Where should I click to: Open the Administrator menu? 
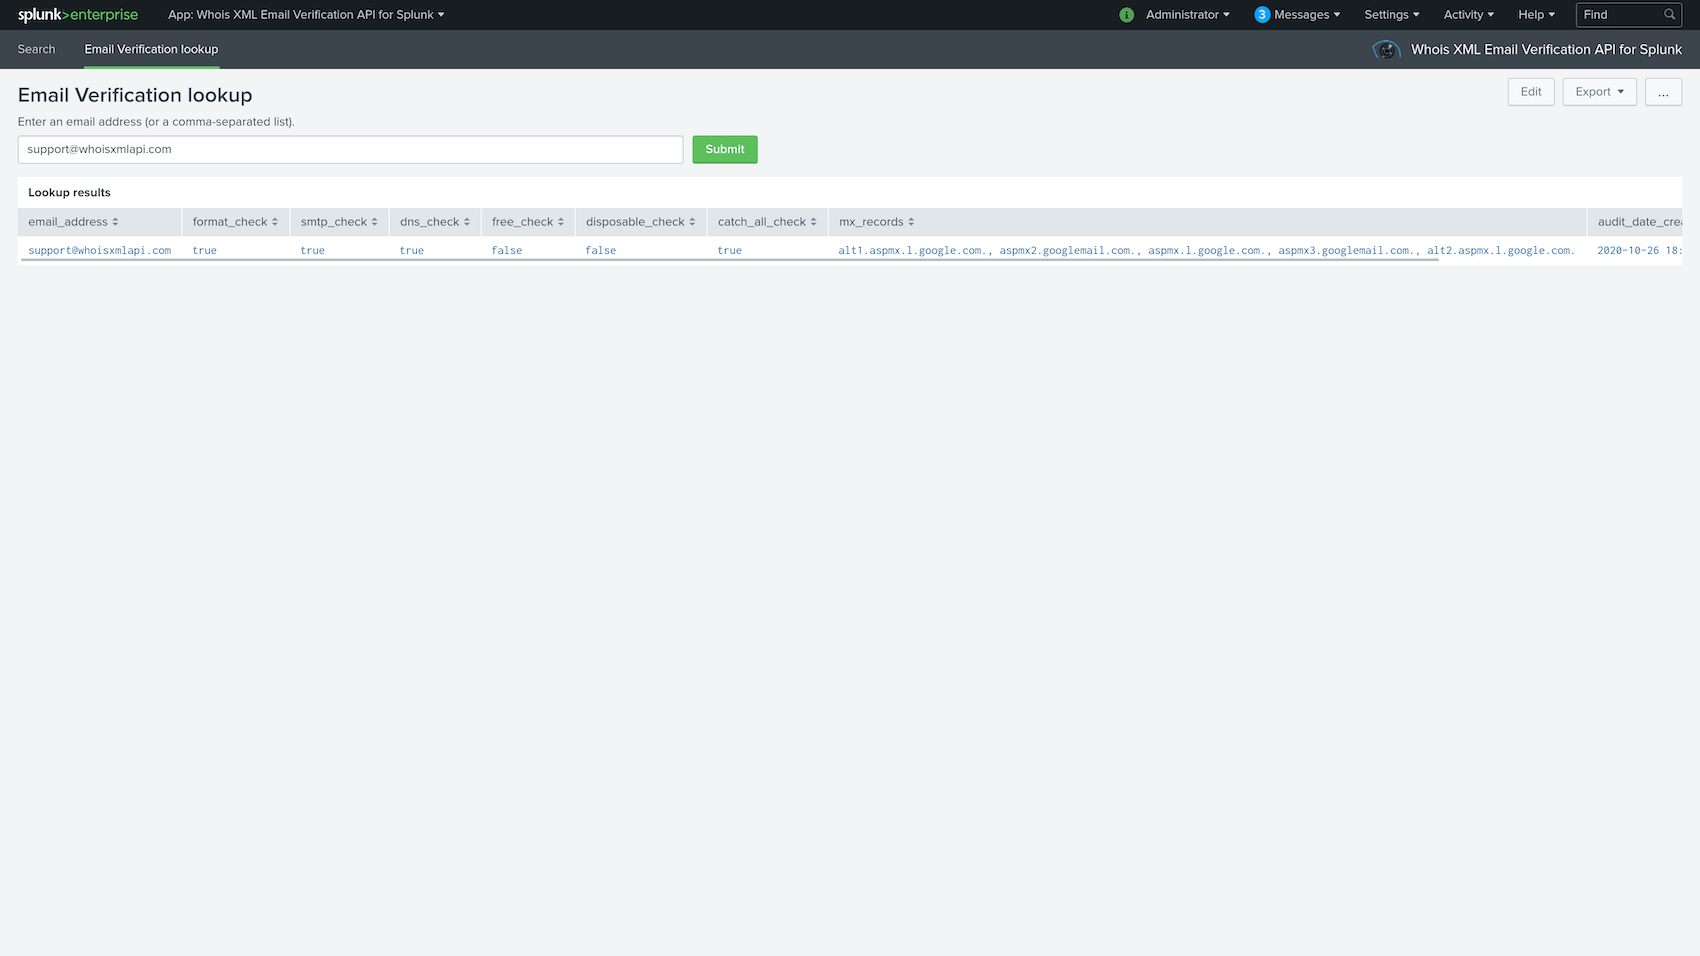(x=1188, y=15)
